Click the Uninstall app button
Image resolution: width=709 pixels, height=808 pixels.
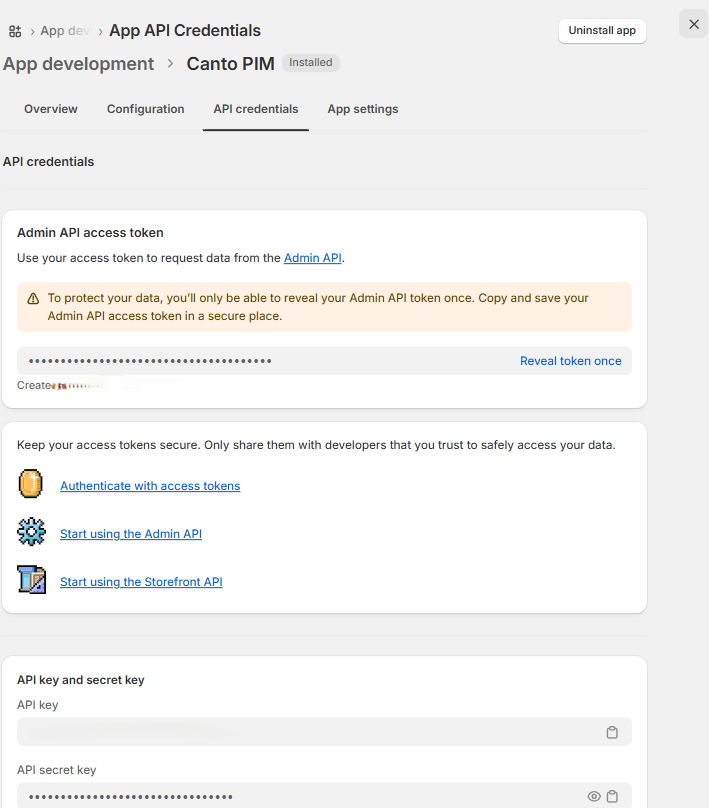tap(602, 30)
